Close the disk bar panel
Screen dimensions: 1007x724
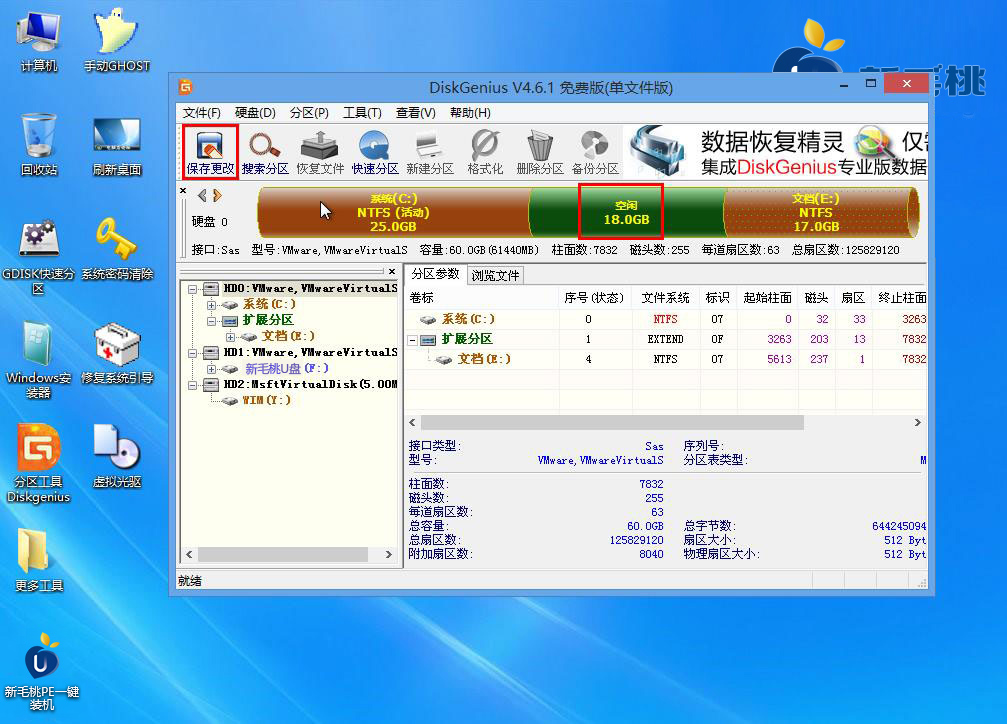click(183, 191)
